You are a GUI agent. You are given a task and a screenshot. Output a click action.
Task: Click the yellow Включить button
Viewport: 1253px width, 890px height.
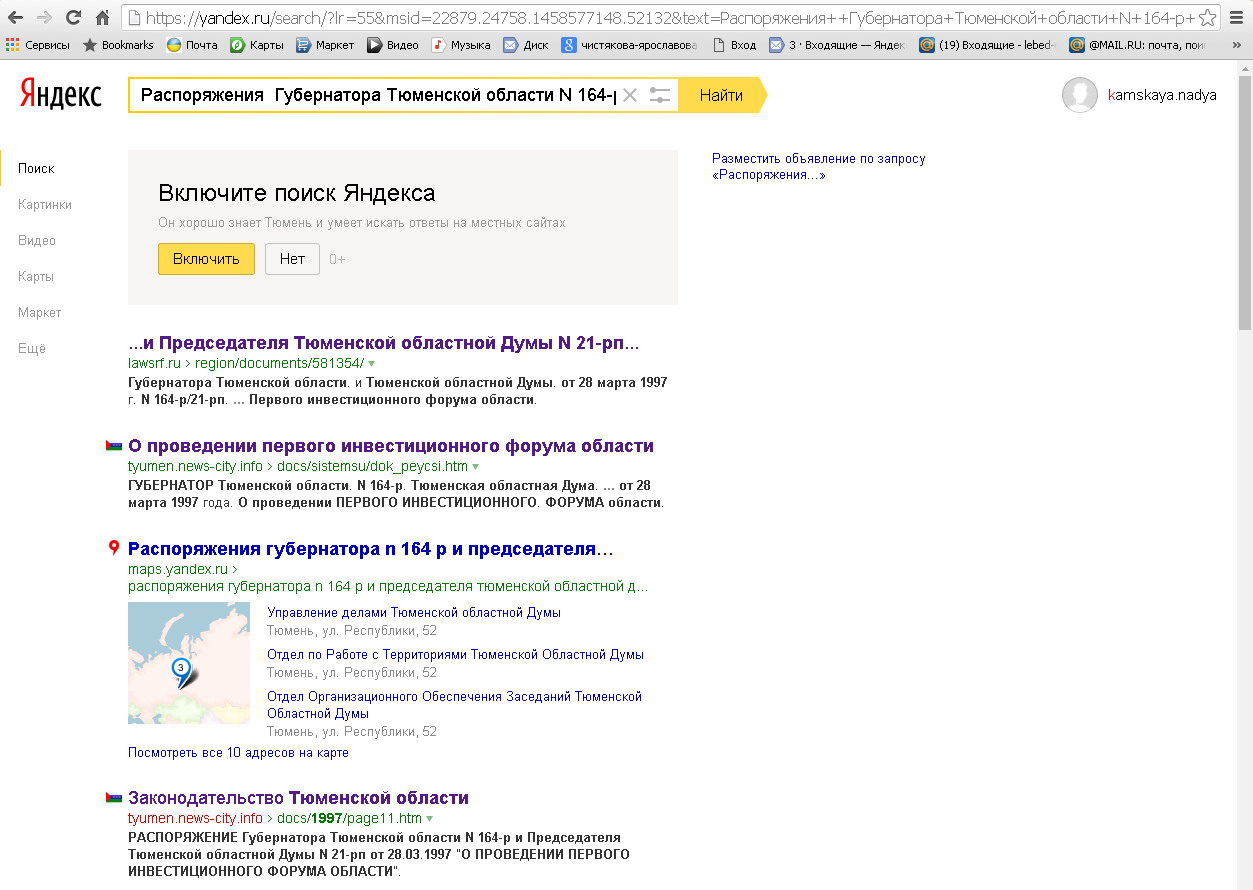(x=206, y=259)
